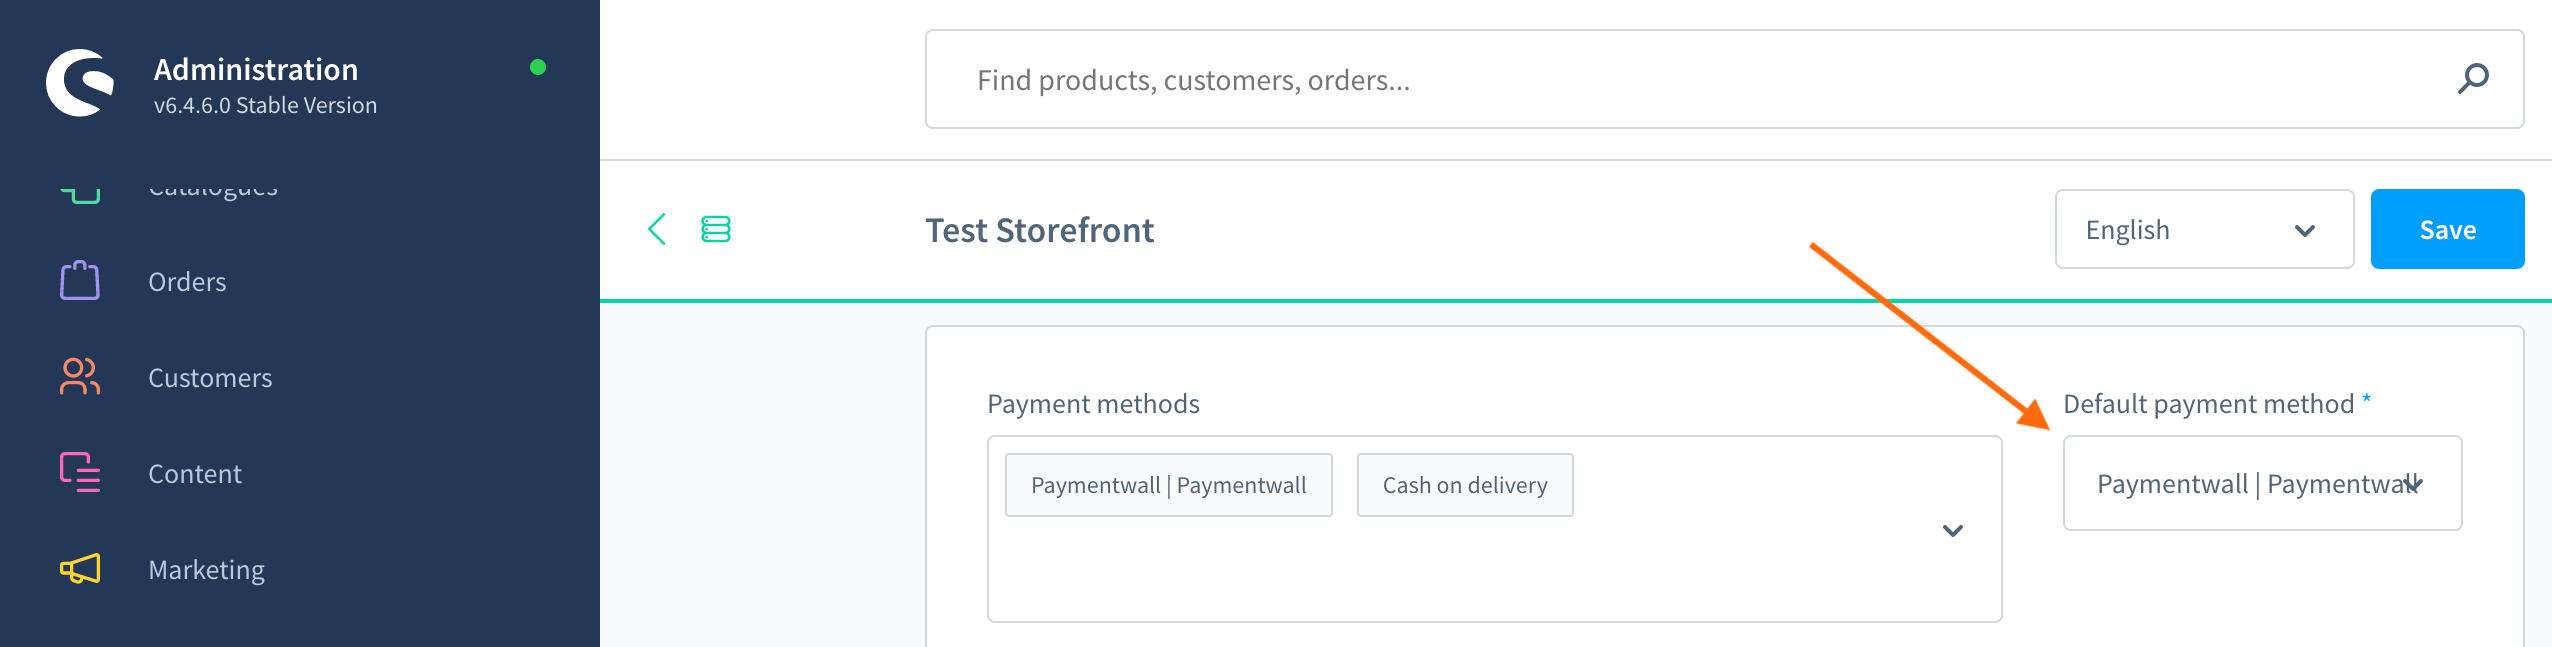Click the sales channel list icon
2552x647 pixels.
716,229
